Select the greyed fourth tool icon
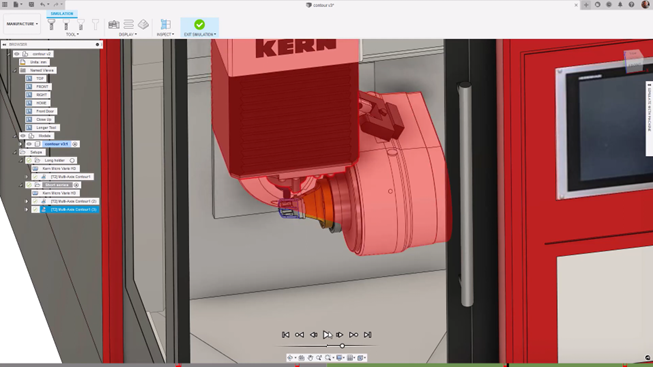653x367 pixels. (x=95, y=25)
